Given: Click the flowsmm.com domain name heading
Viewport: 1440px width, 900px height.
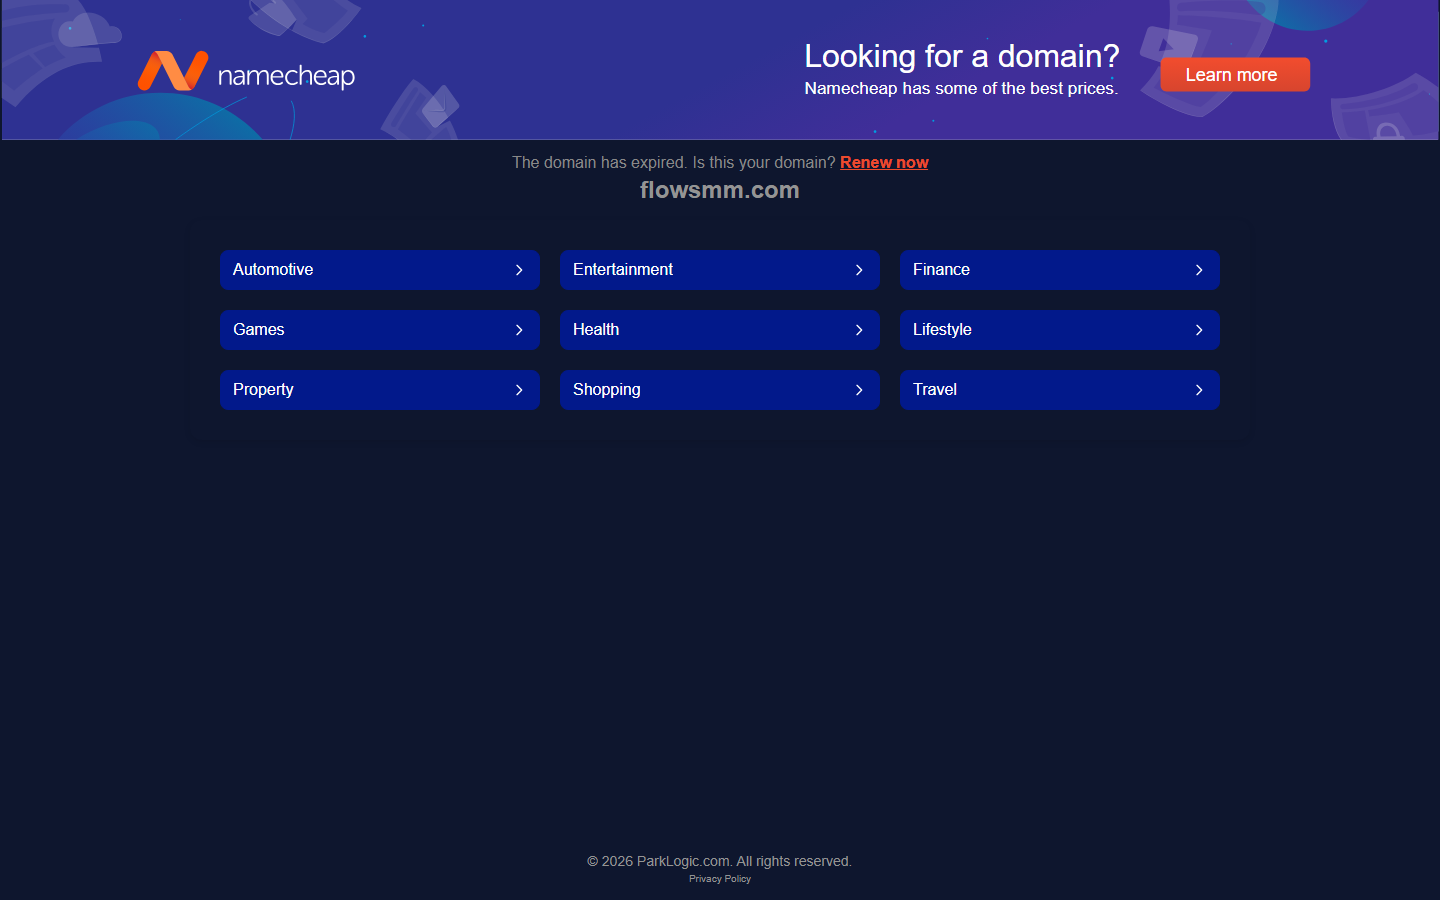Looking at the screenshot, I should 720,190.
